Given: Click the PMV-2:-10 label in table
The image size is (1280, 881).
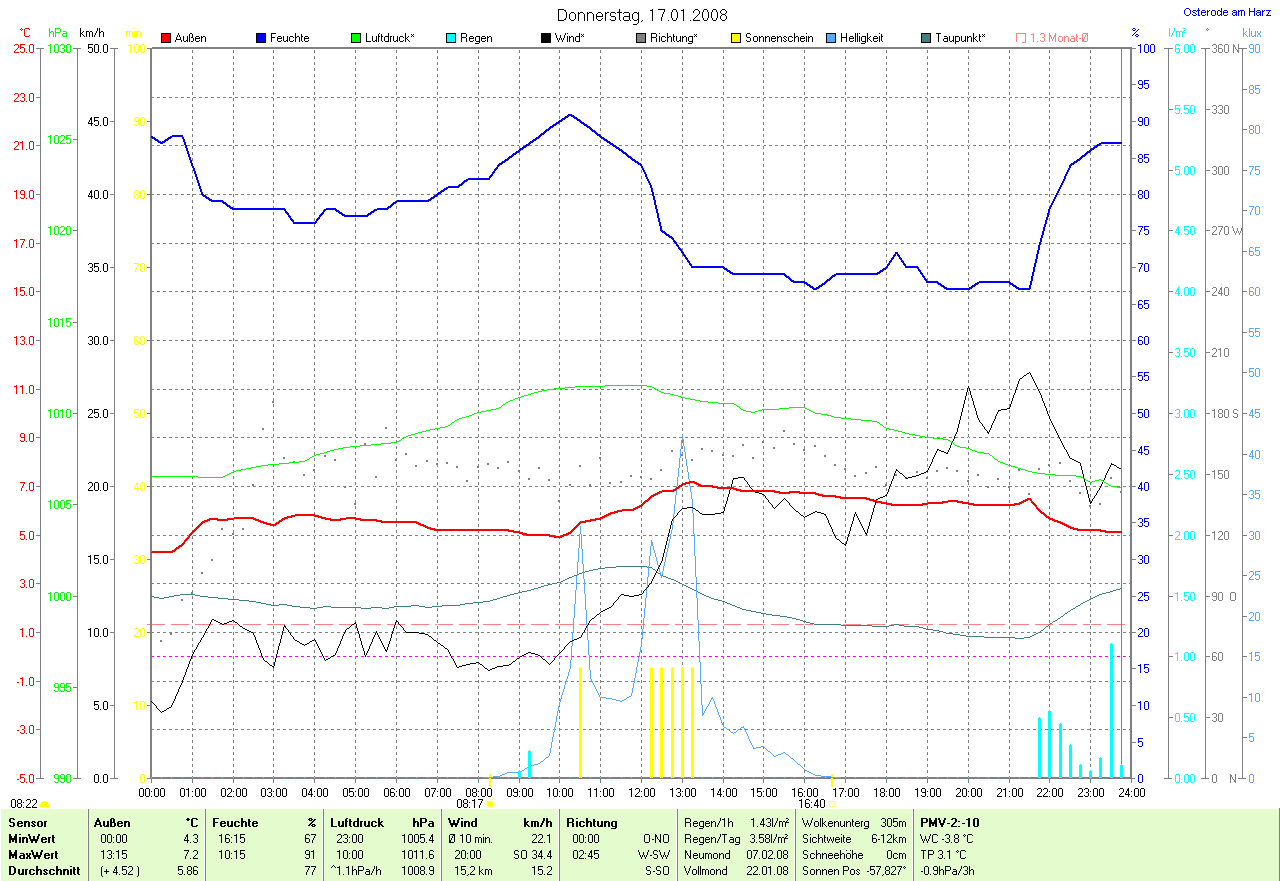Looking at the screenshot, I should [x=950, y=823].
